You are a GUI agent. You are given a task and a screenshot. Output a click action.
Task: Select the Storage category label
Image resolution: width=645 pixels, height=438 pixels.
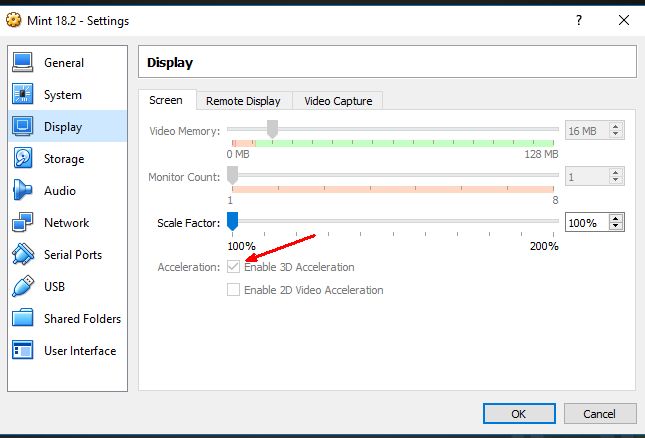pyautogui.click(x=64, y=159)
